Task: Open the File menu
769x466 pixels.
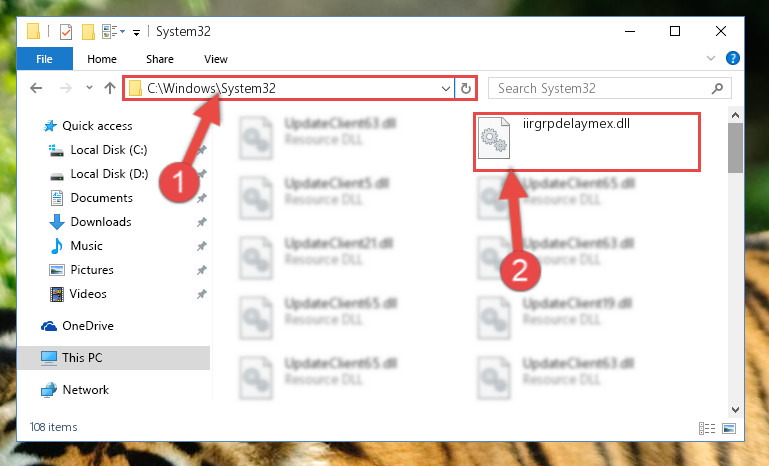Action: 44,59
